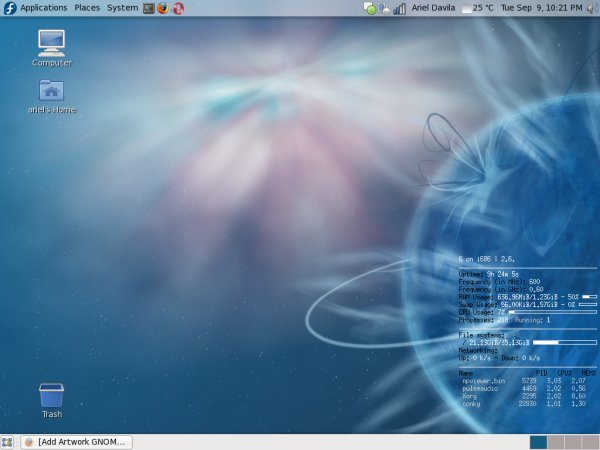Click the root file system usage bar

[x=565, y=342]
